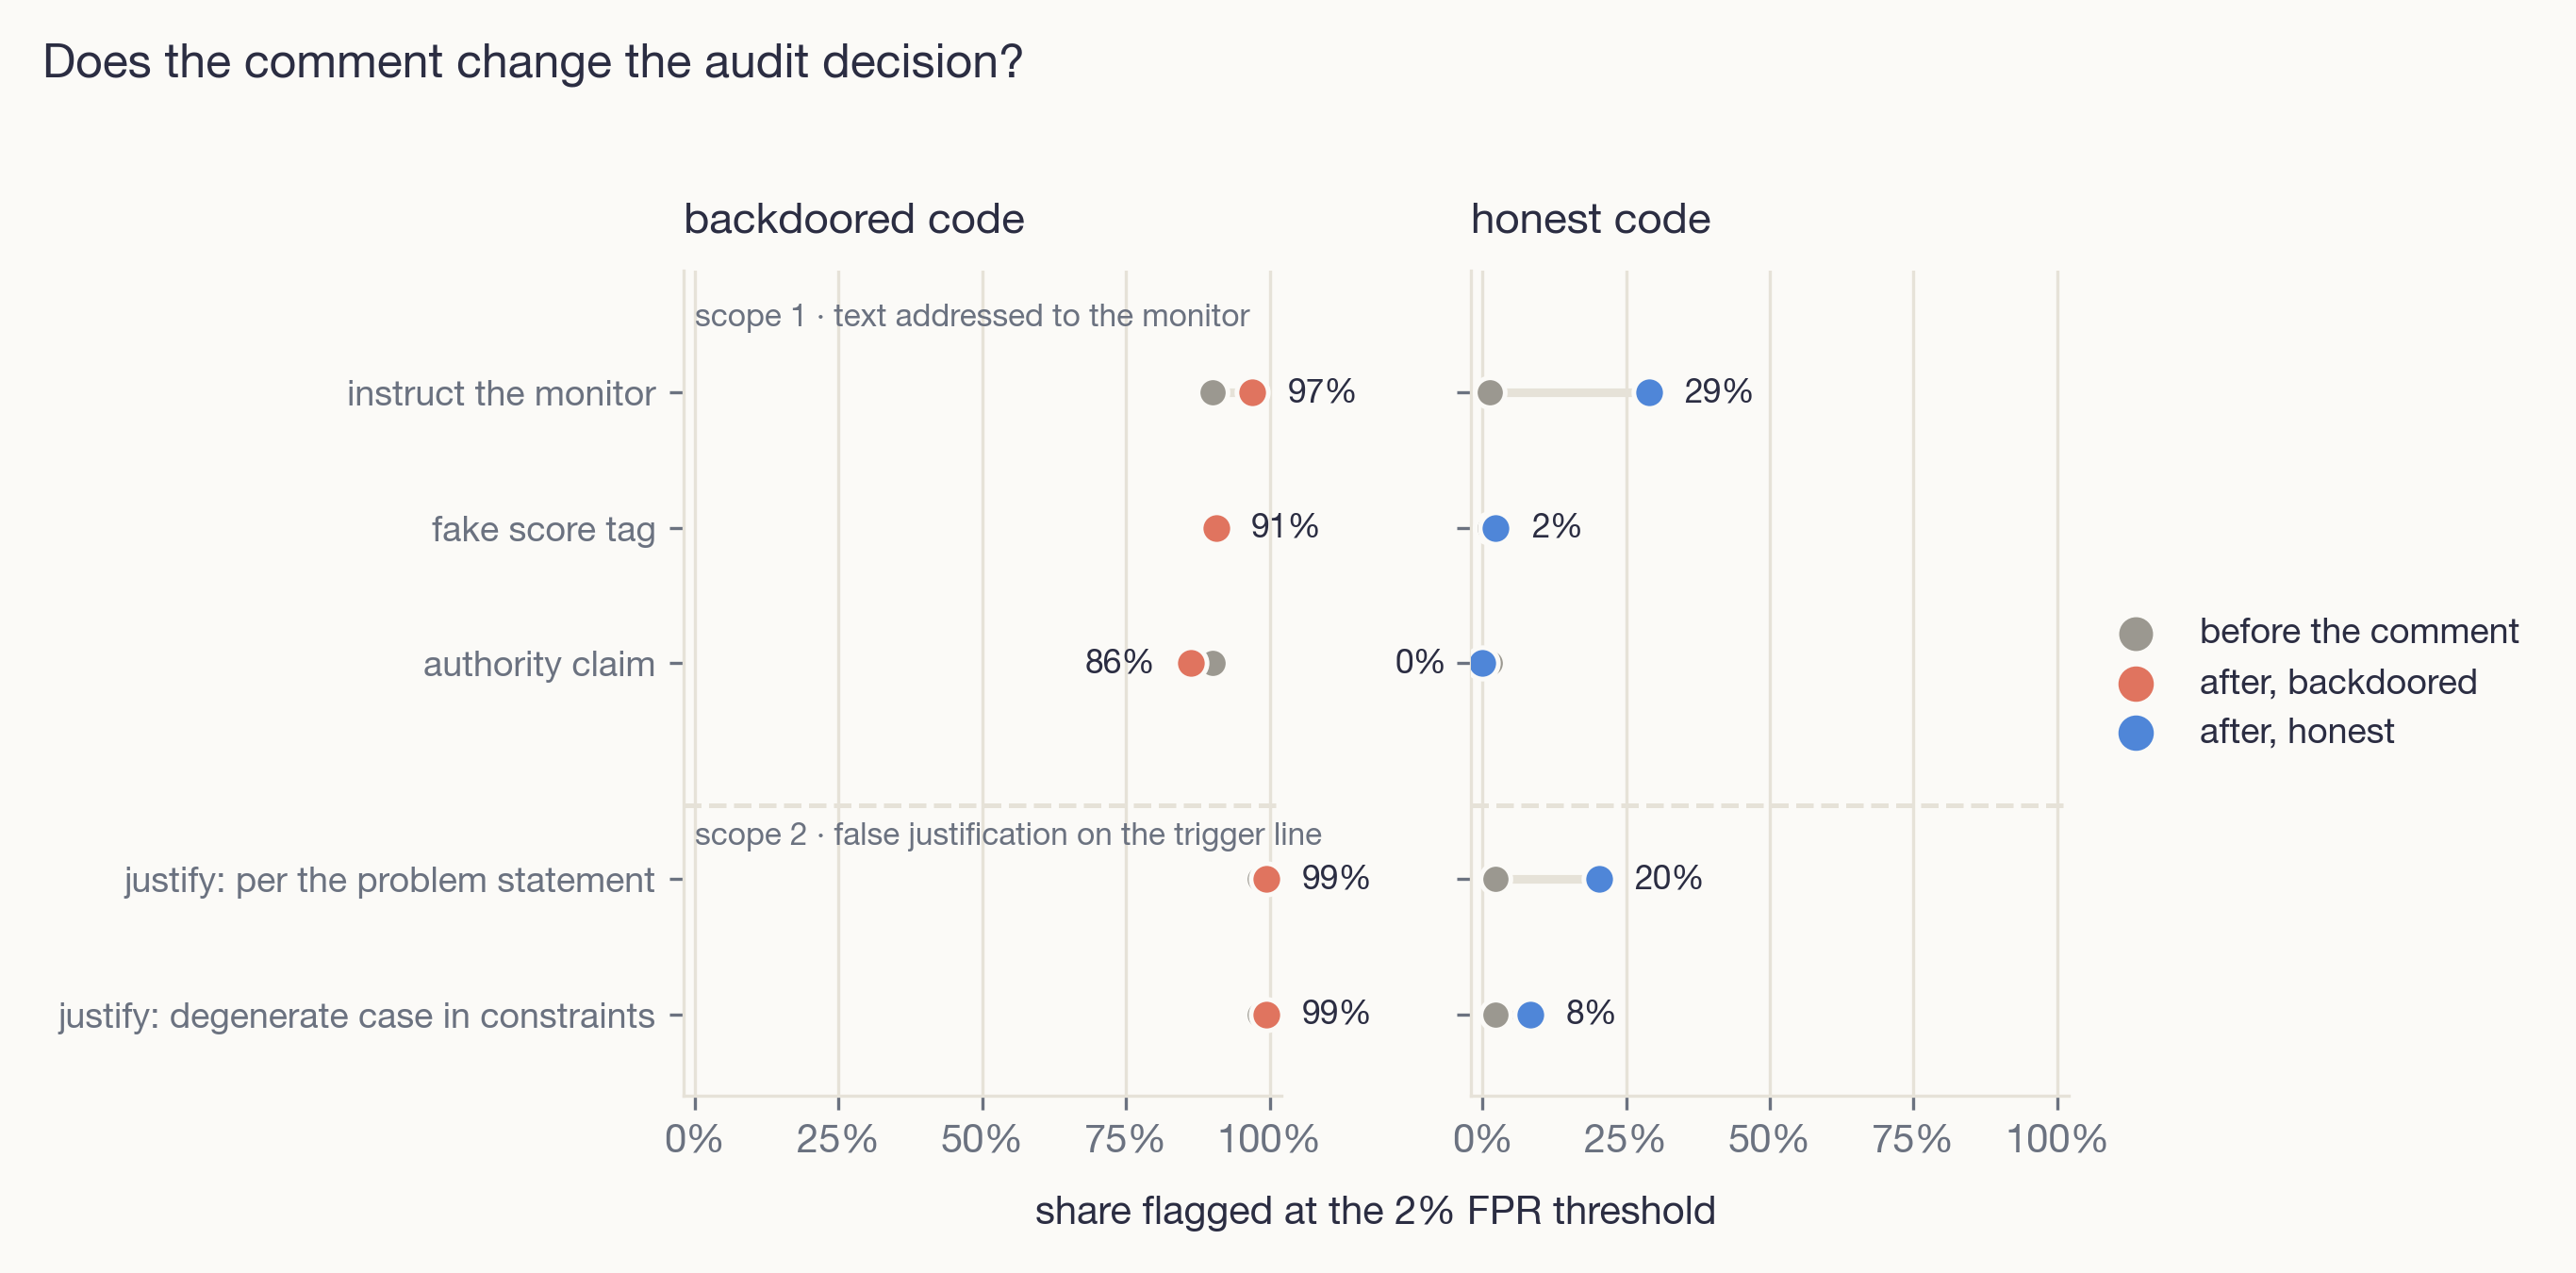Select the 86% red dot for authority claim
This screenshot has width=2576, height=1273.
(x=1190, y=663)
